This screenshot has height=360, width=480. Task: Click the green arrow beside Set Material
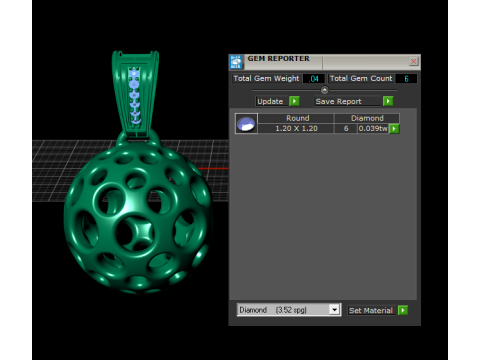(403, 310)
